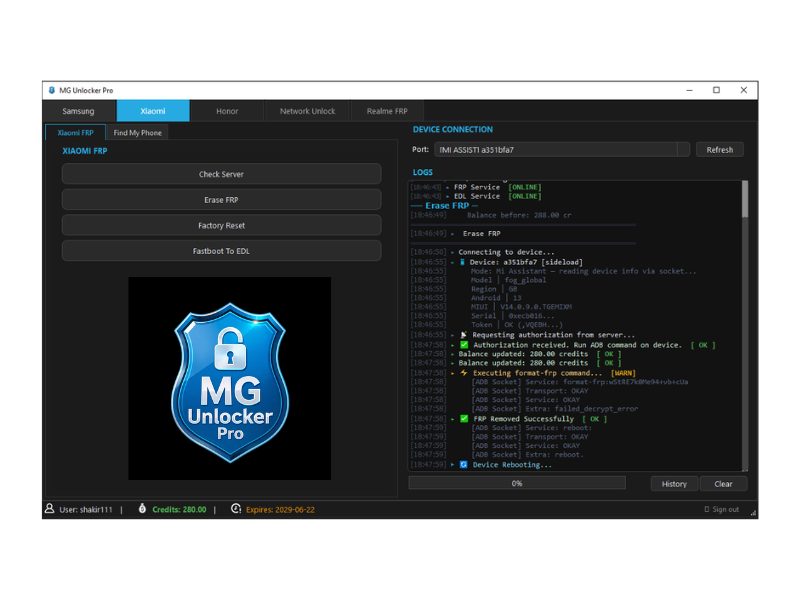Click the 'FRP Service [ONLINE]' log line

pos(497,187)
